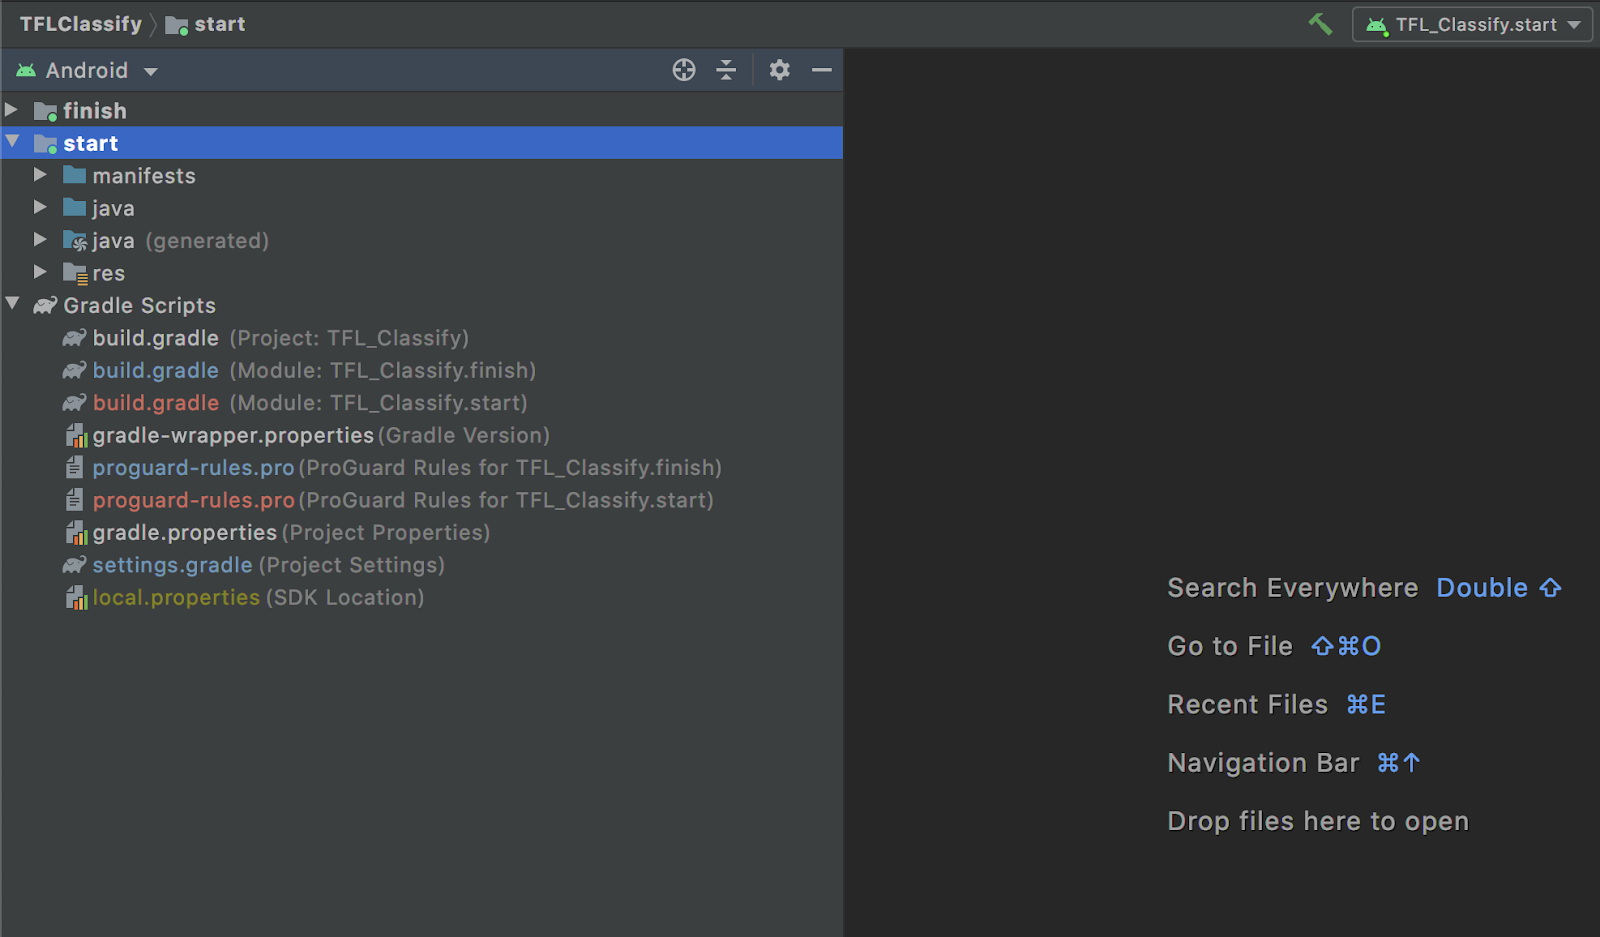Click the gradle-wrapper.properties file icon
Viewport: 1600px width, 937px height.
click(76, 436)
